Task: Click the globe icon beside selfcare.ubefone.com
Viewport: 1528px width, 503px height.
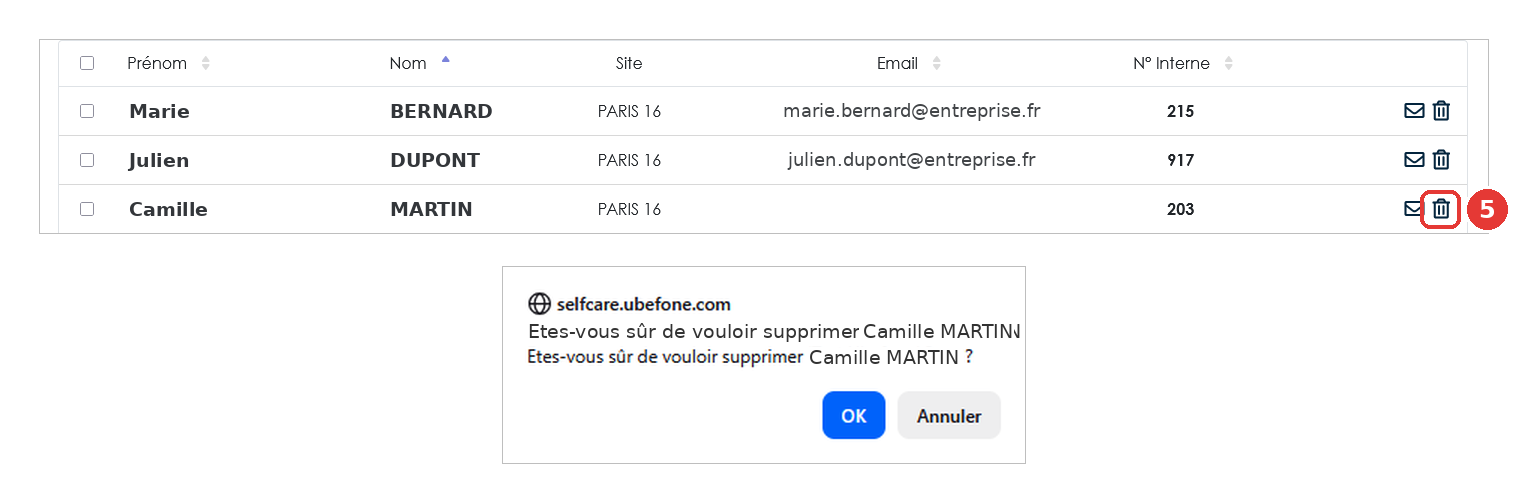Action: coord(539,304)
